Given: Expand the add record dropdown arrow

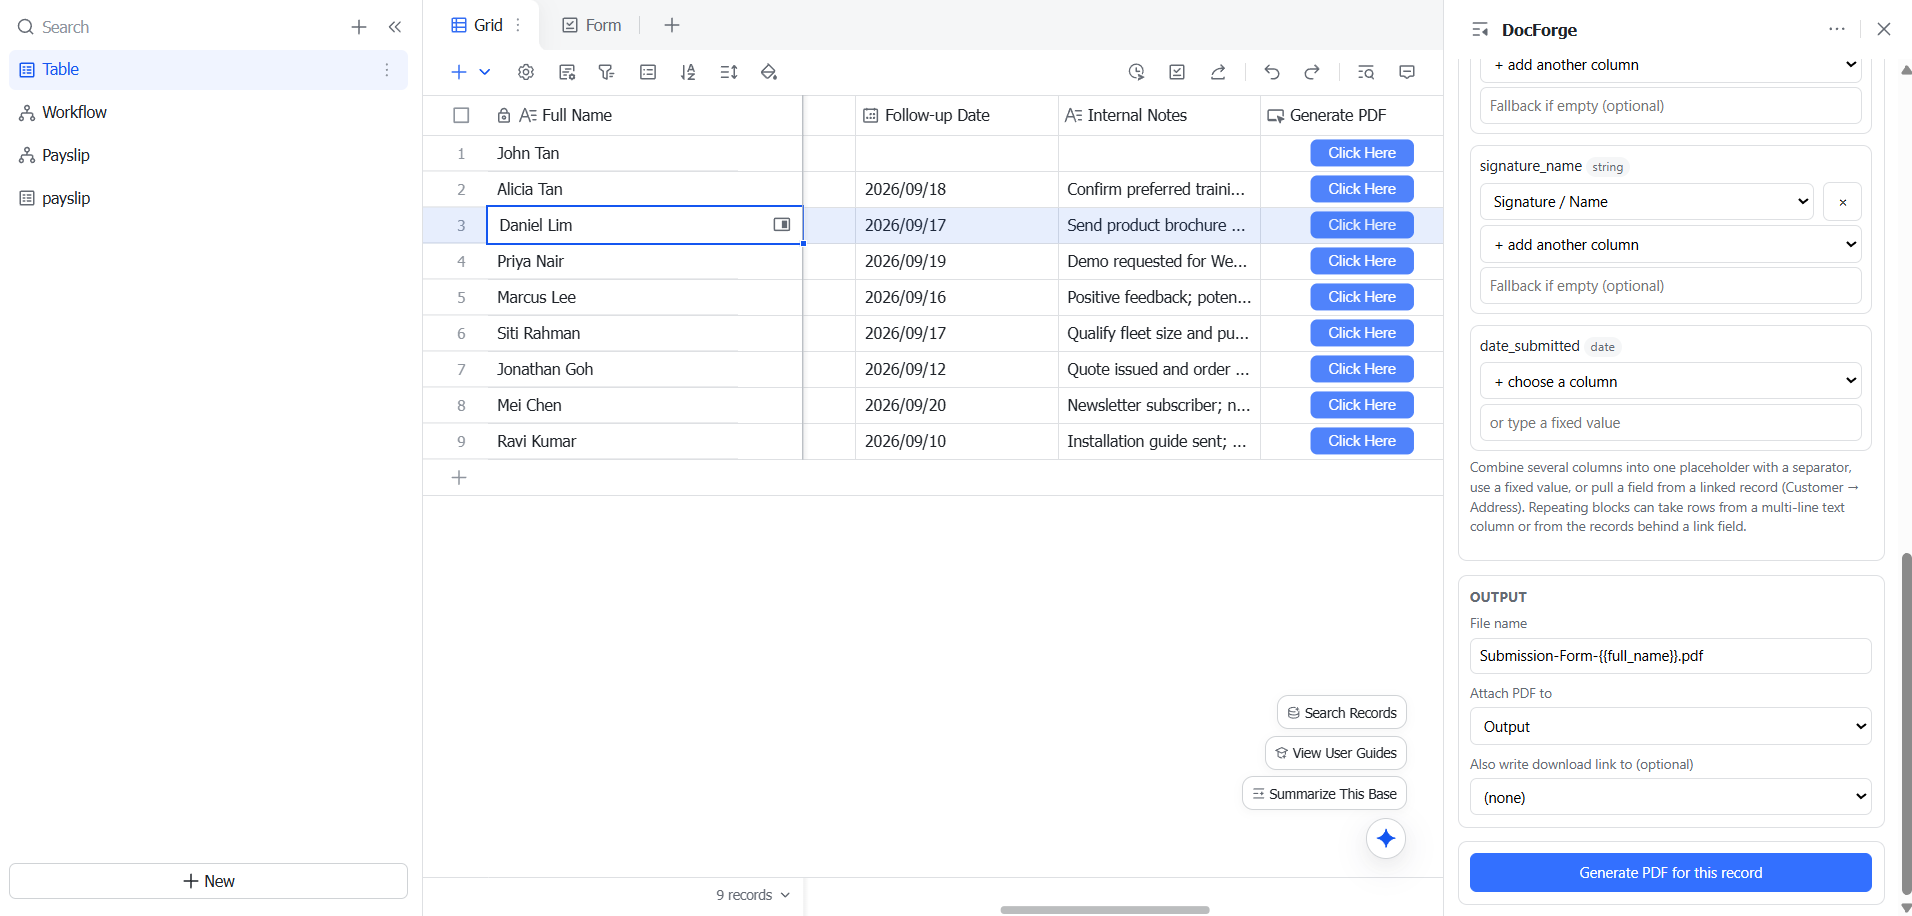Looking at the screenshot, I should tap(485, 72).
